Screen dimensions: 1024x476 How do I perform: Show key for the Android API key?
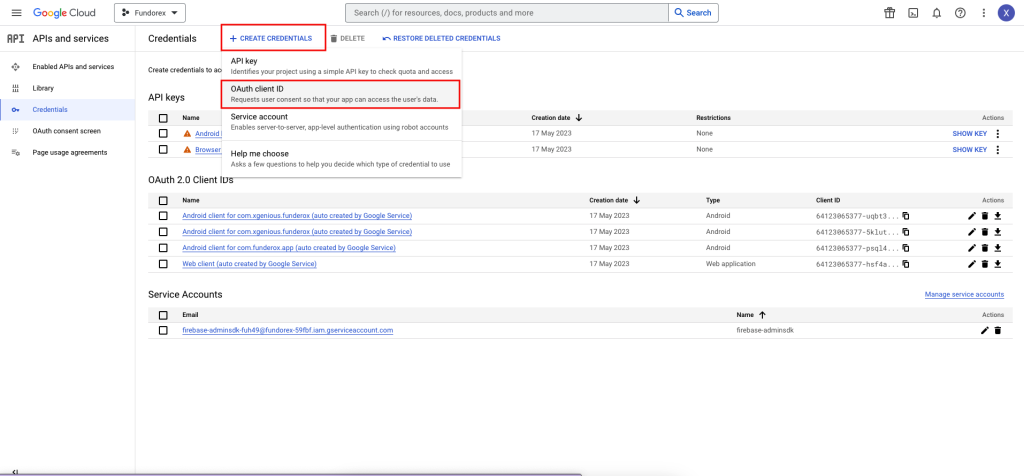tap(969, 134)
